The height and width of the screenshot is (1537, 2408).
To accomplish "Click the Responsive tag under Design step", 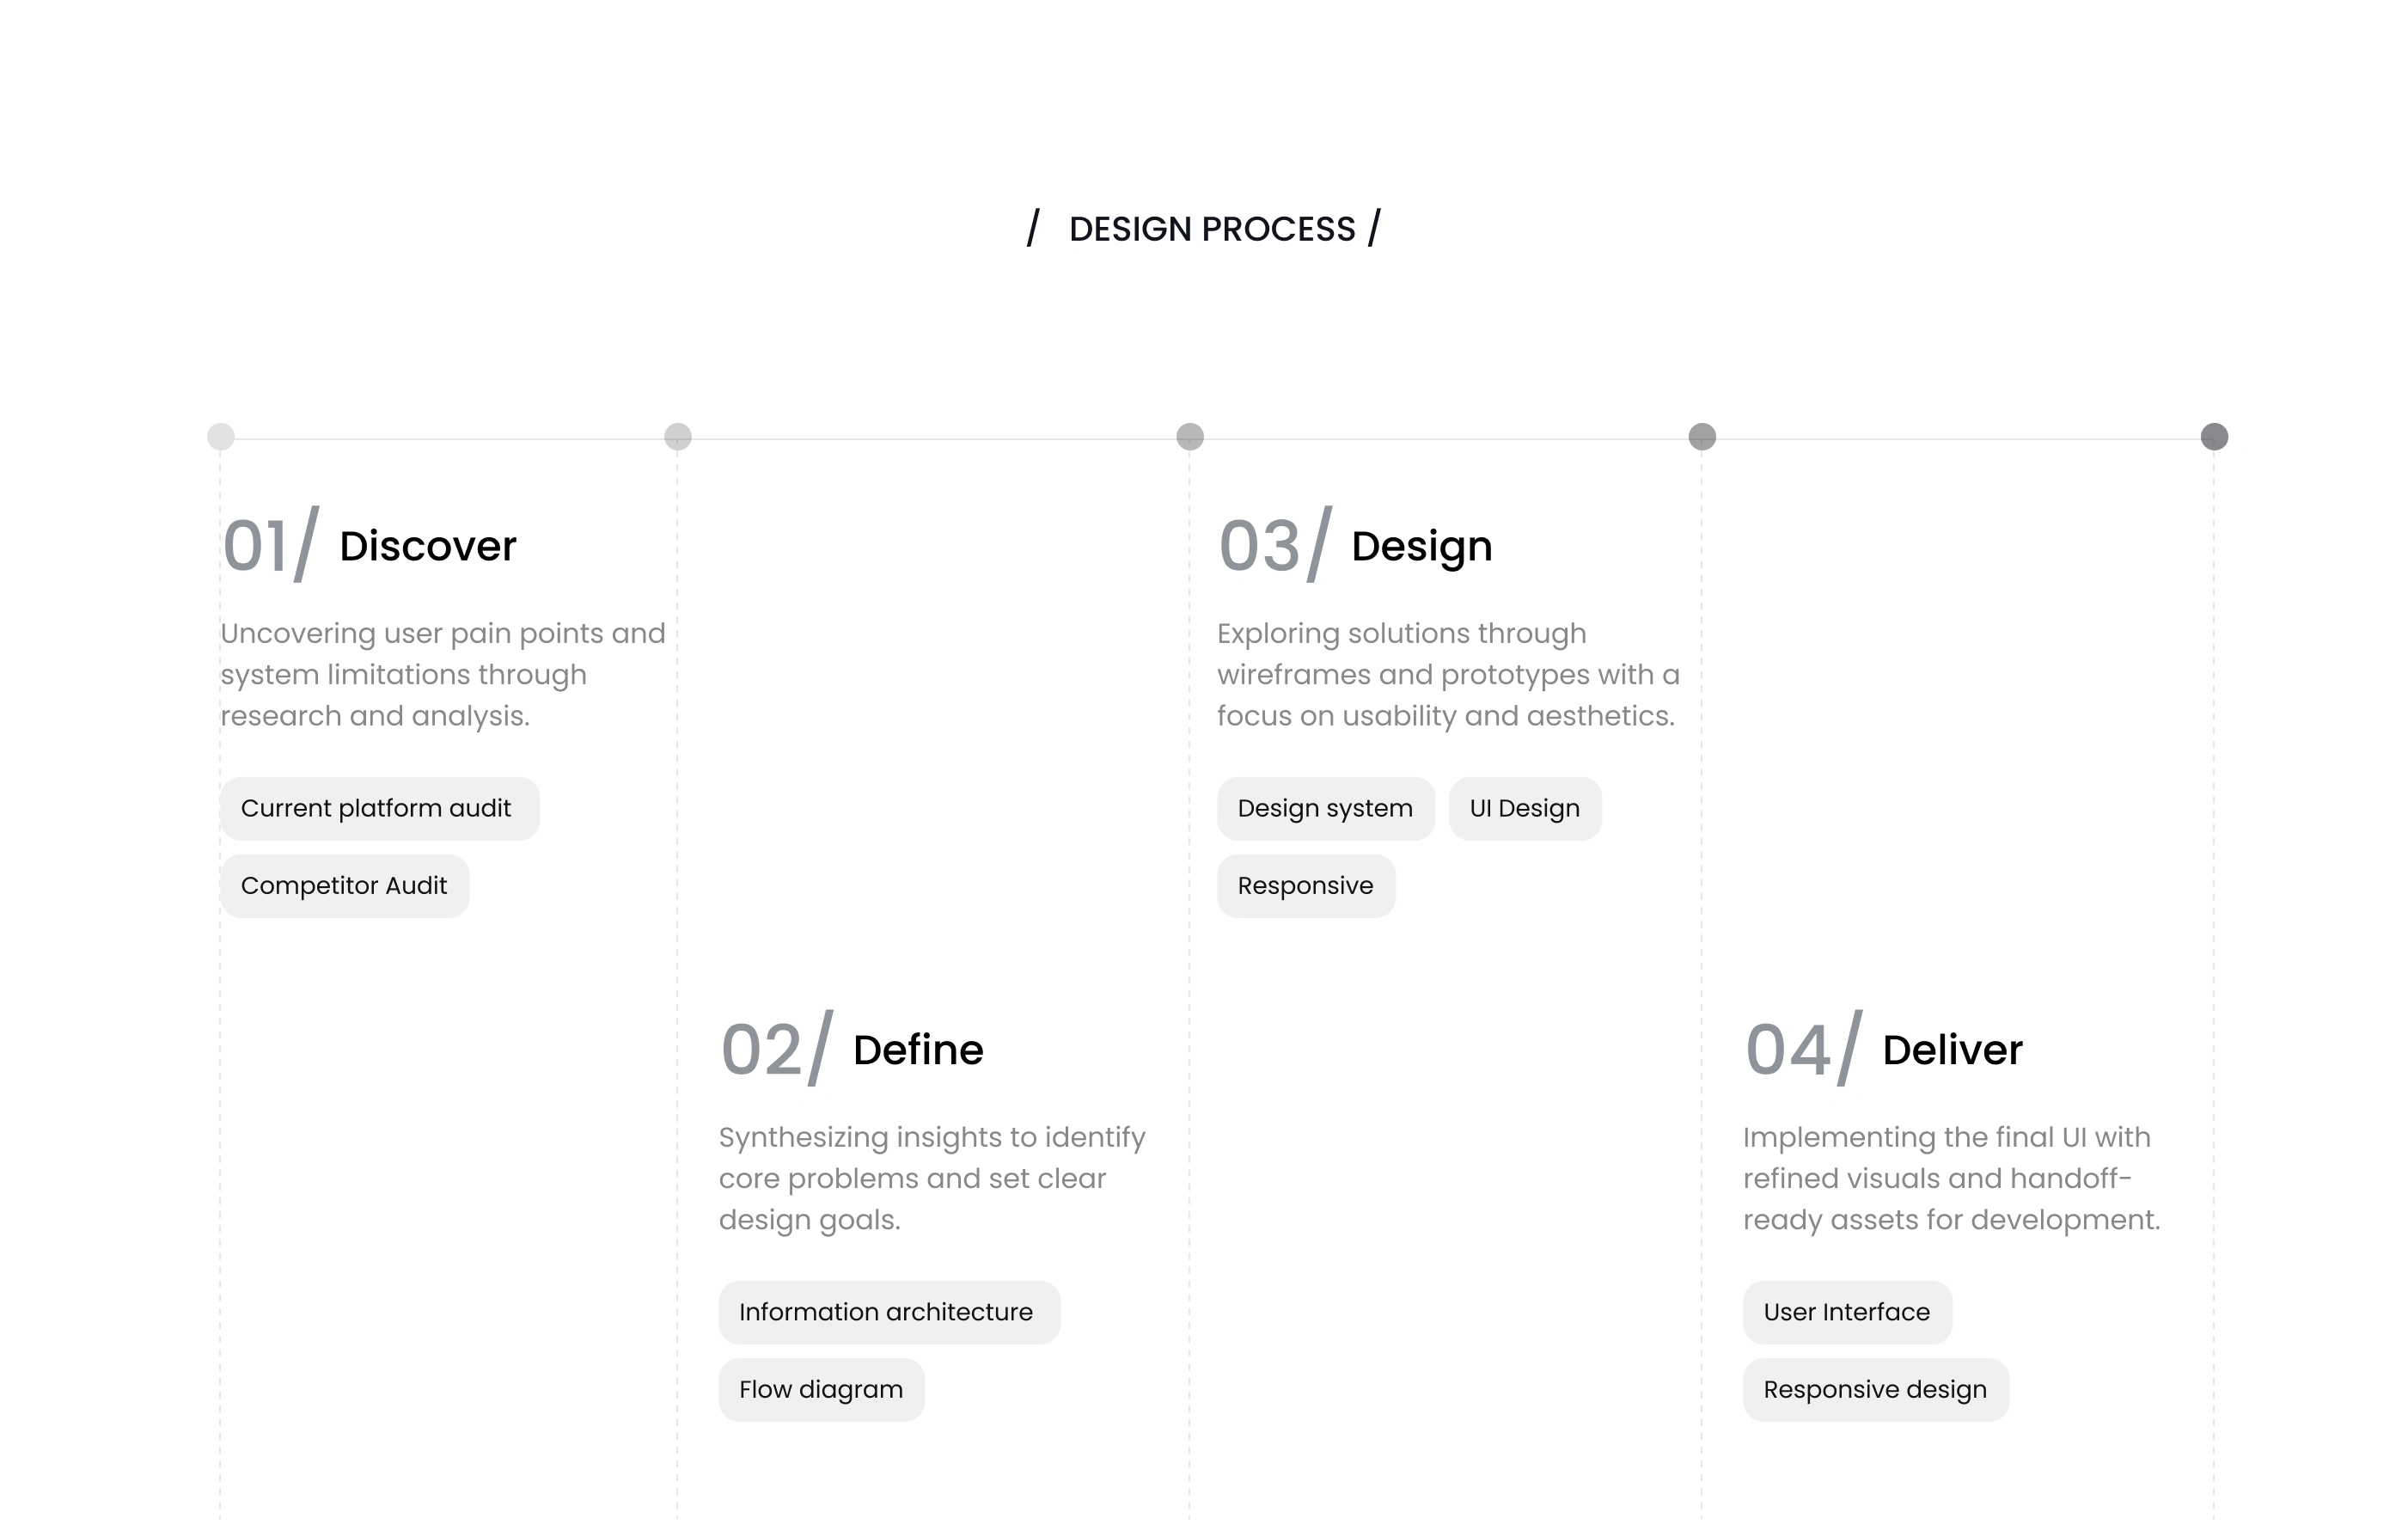I will (1305, 886).
